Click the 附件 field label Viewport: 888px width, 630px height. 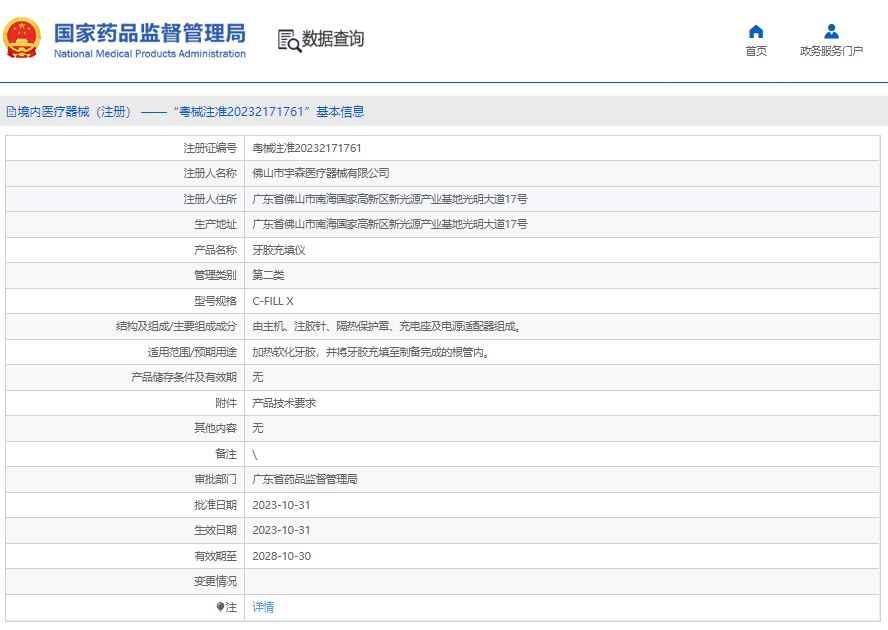coord(226,403)
